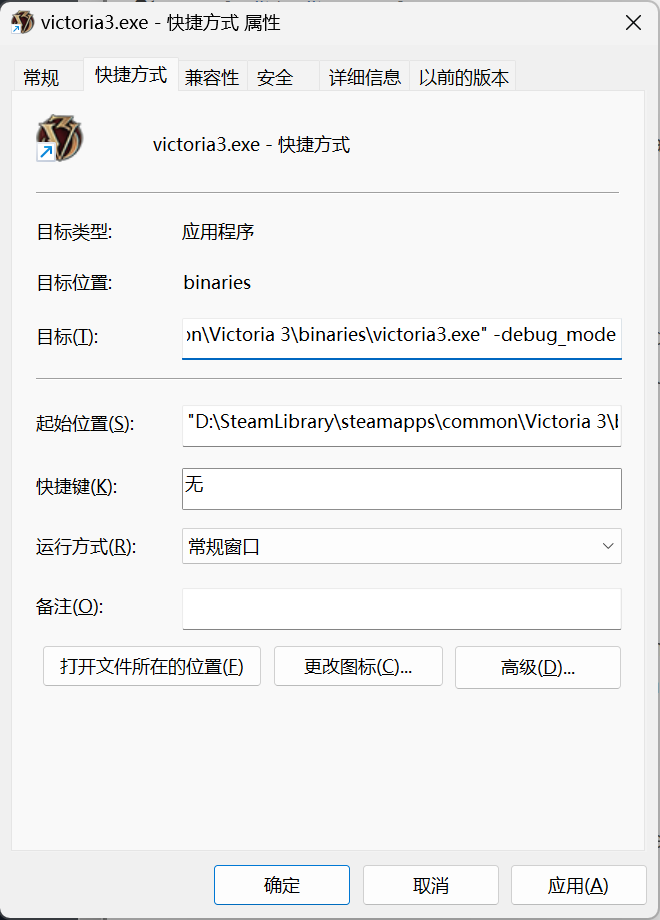Open the 以前的版本 tab
The image size is (660, 920).
point(463,77)
